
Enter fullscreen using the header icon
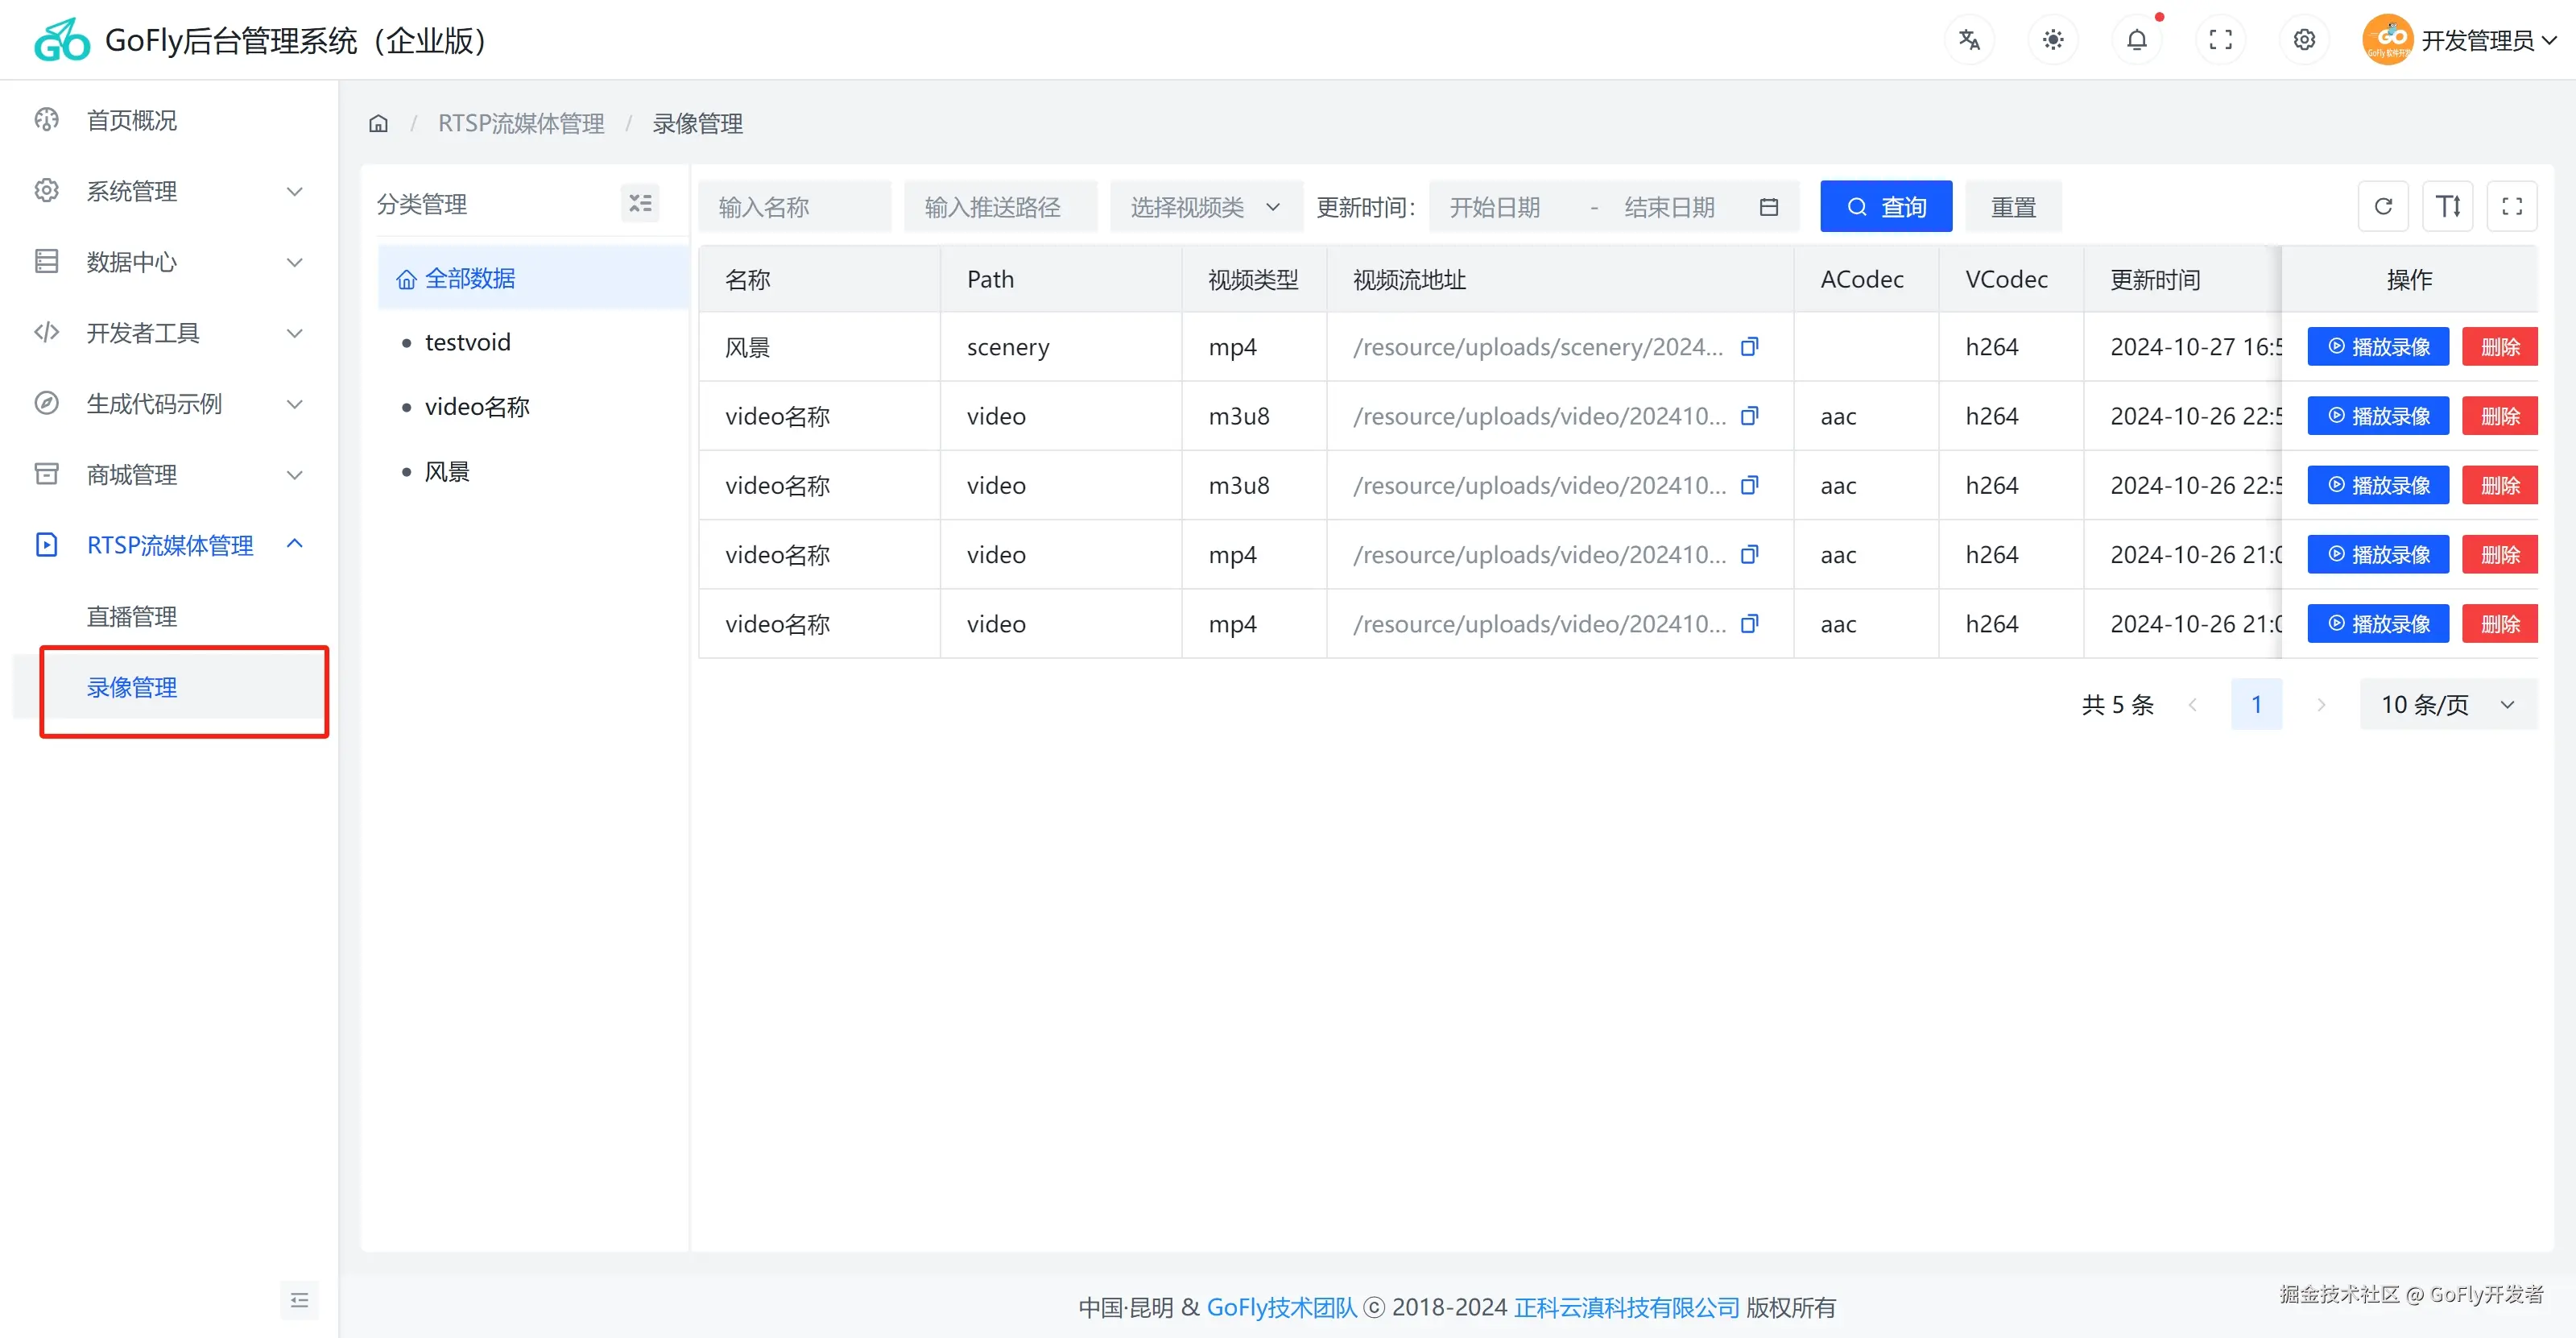tap(2220, 40)
